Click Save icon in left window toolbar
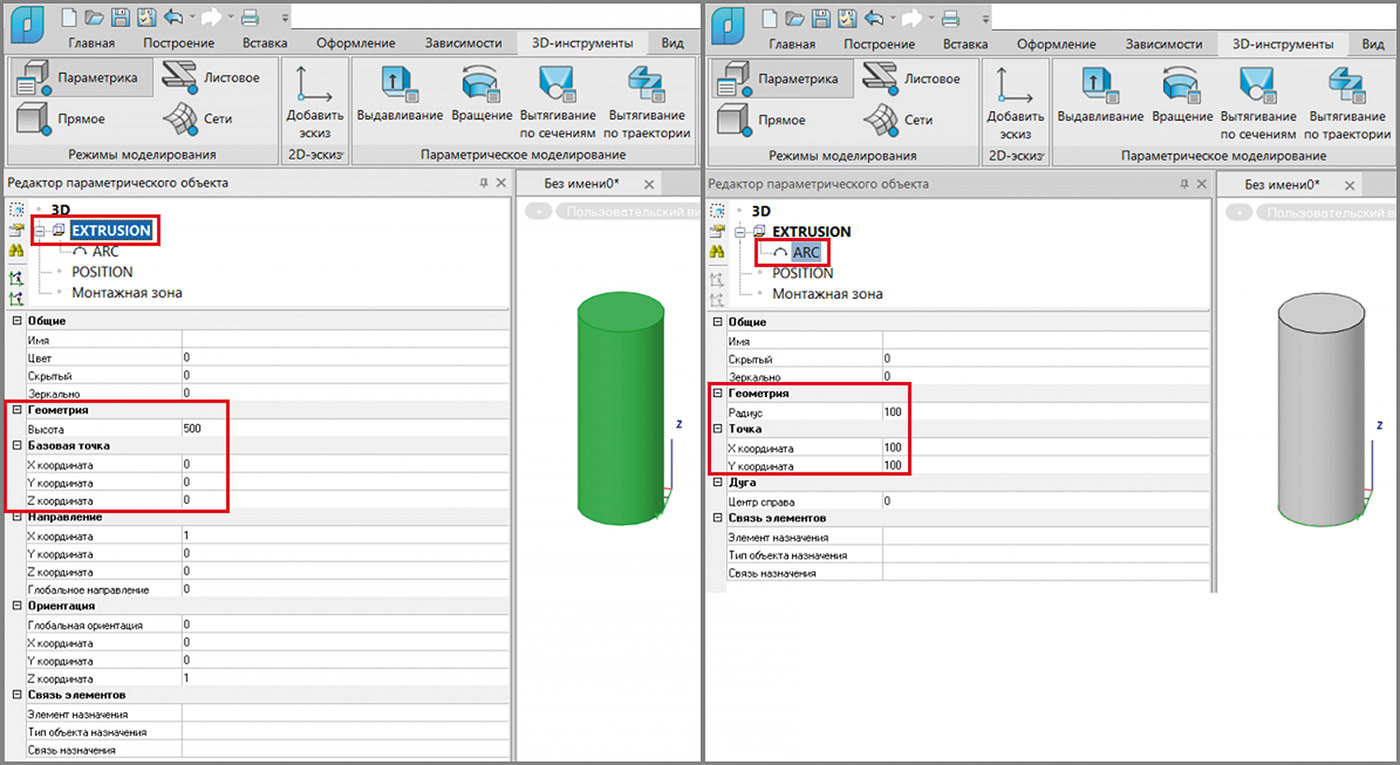Screen dimensions: 1400x765 (x=120, y=18)
